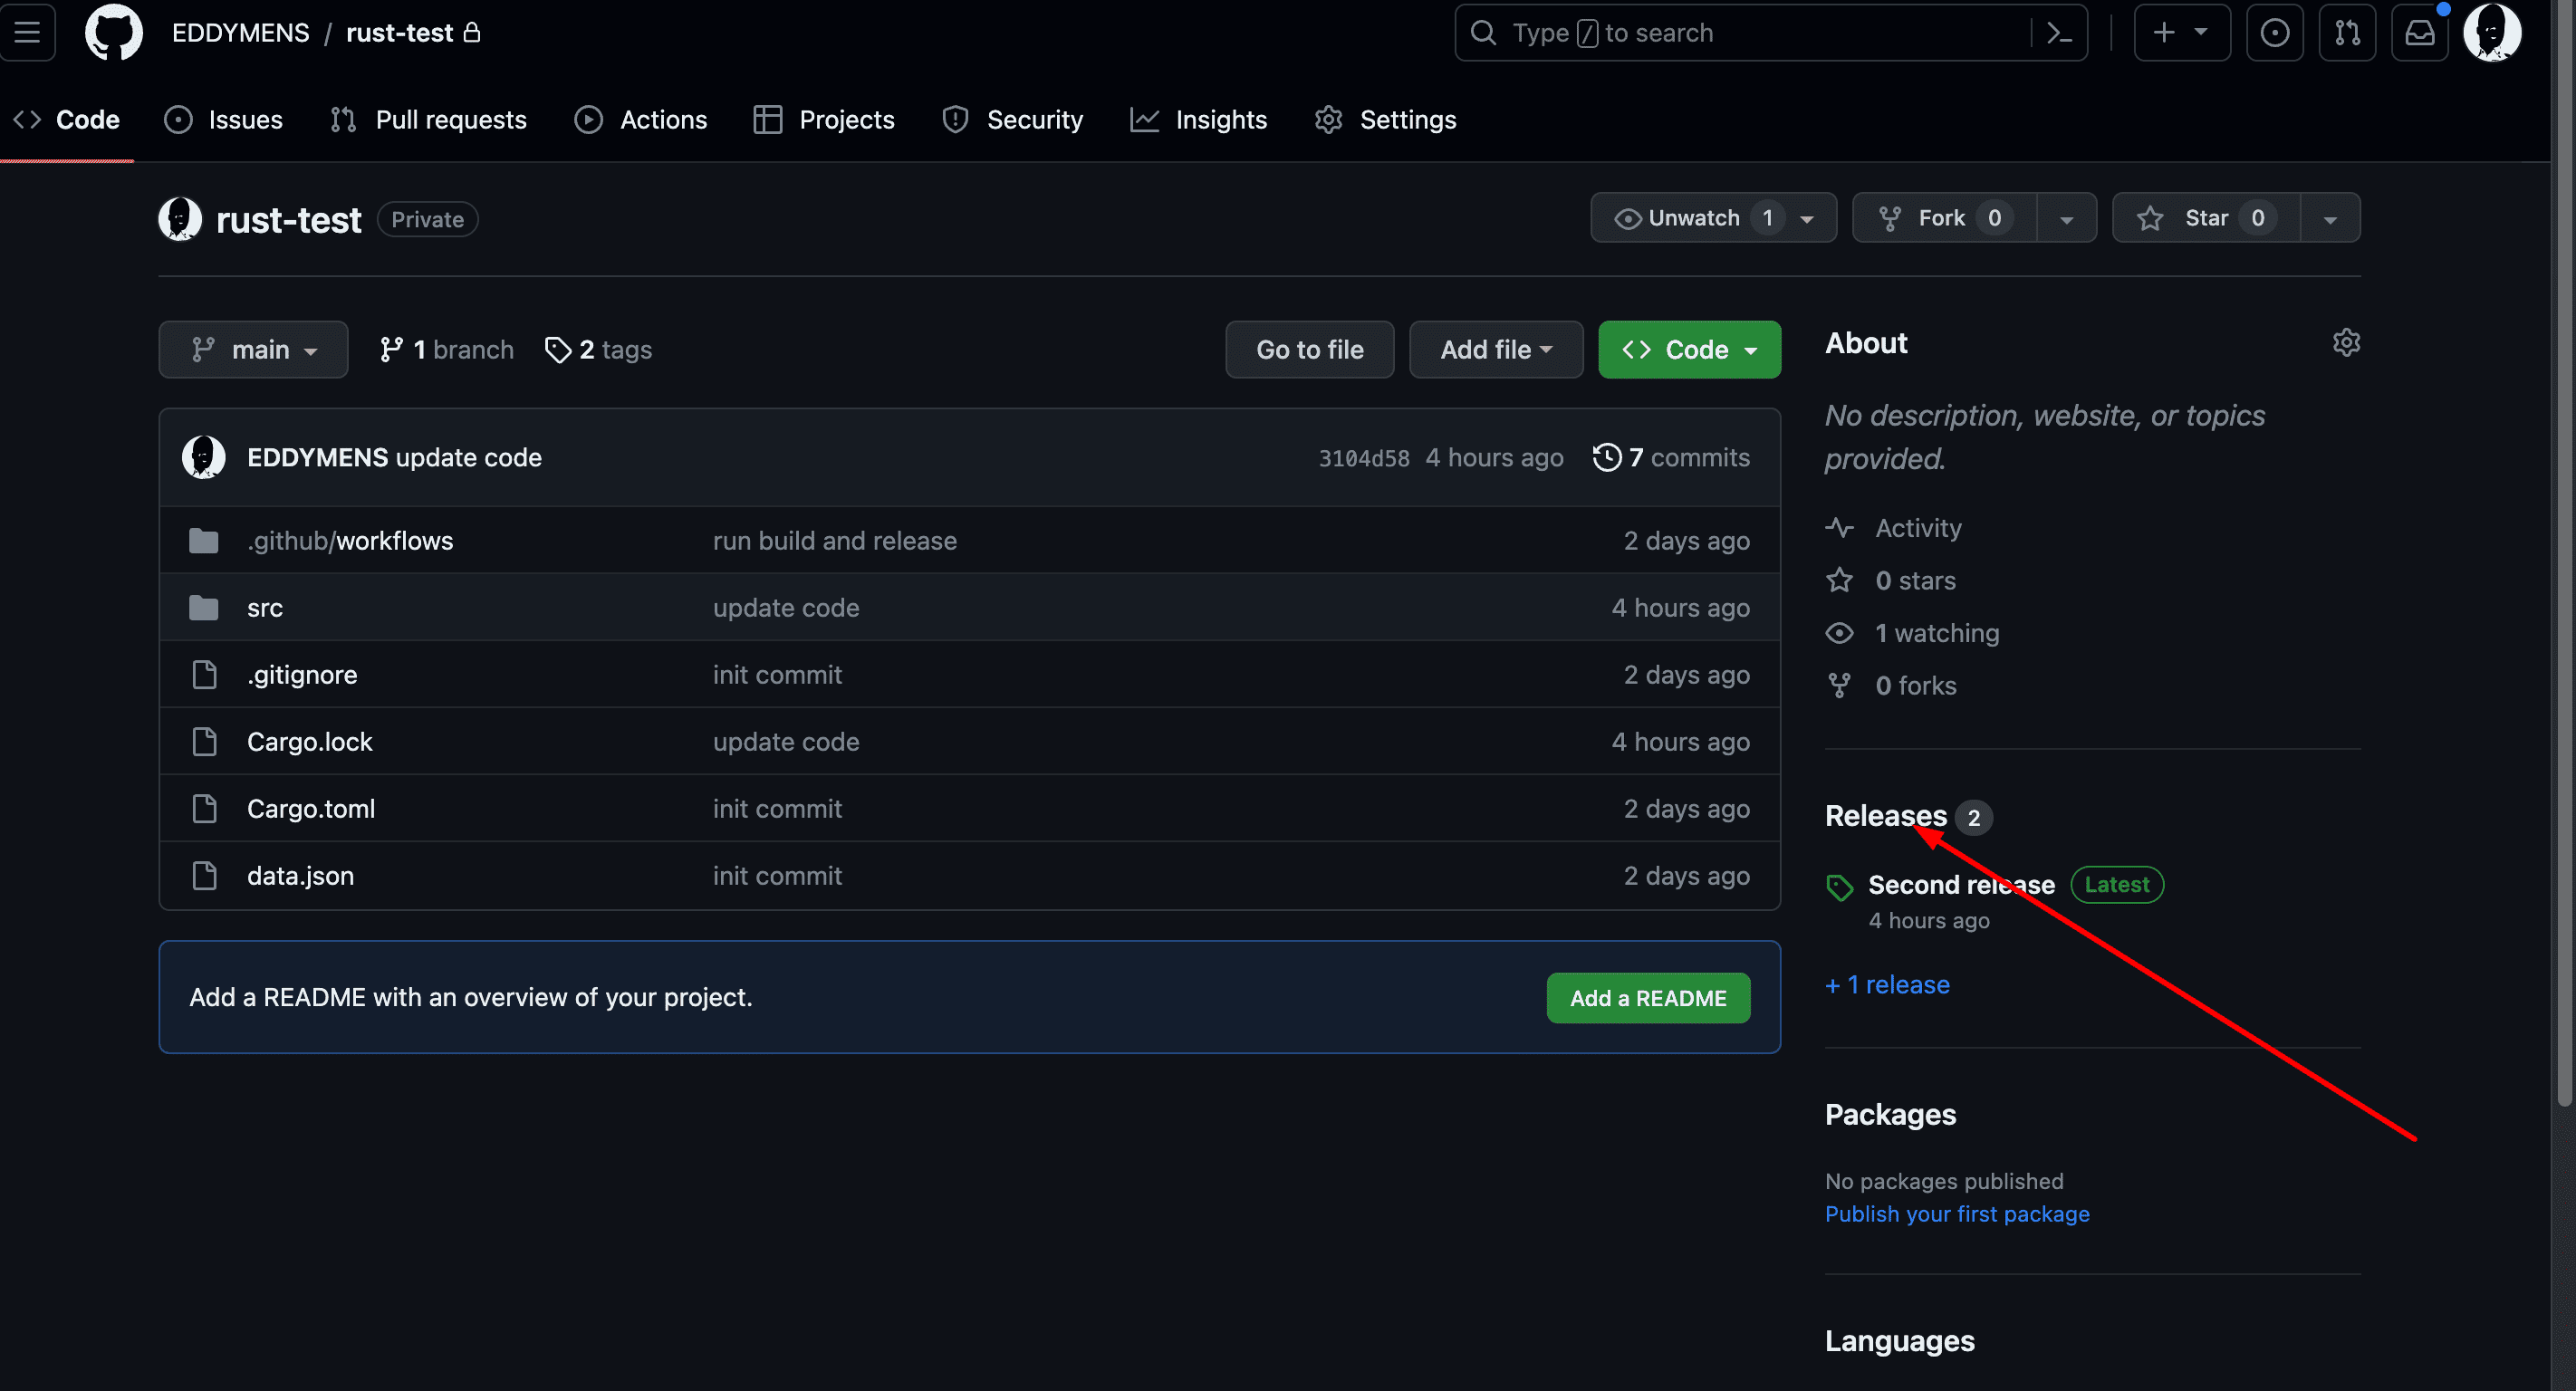Screen dimensions: 2576x1391
Task: Open the Cargo.toml file
Action: 311,809
